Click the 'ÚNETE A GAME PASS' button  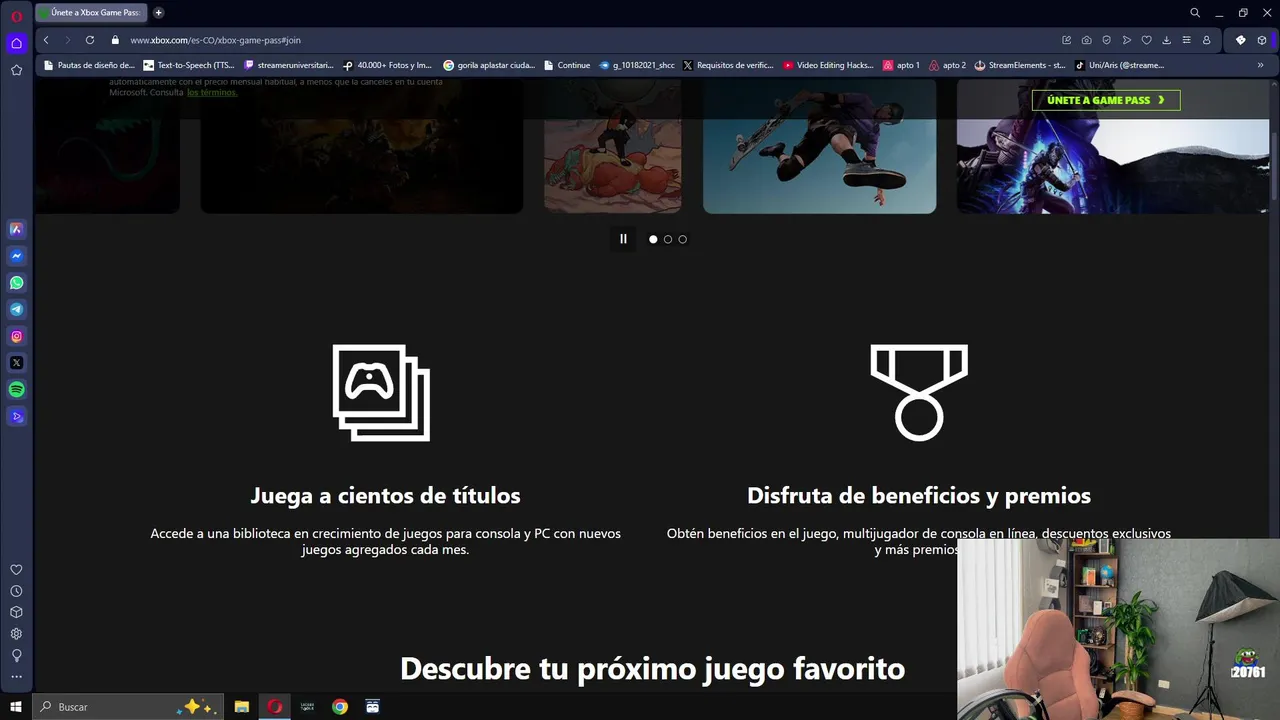[1106, 100]
